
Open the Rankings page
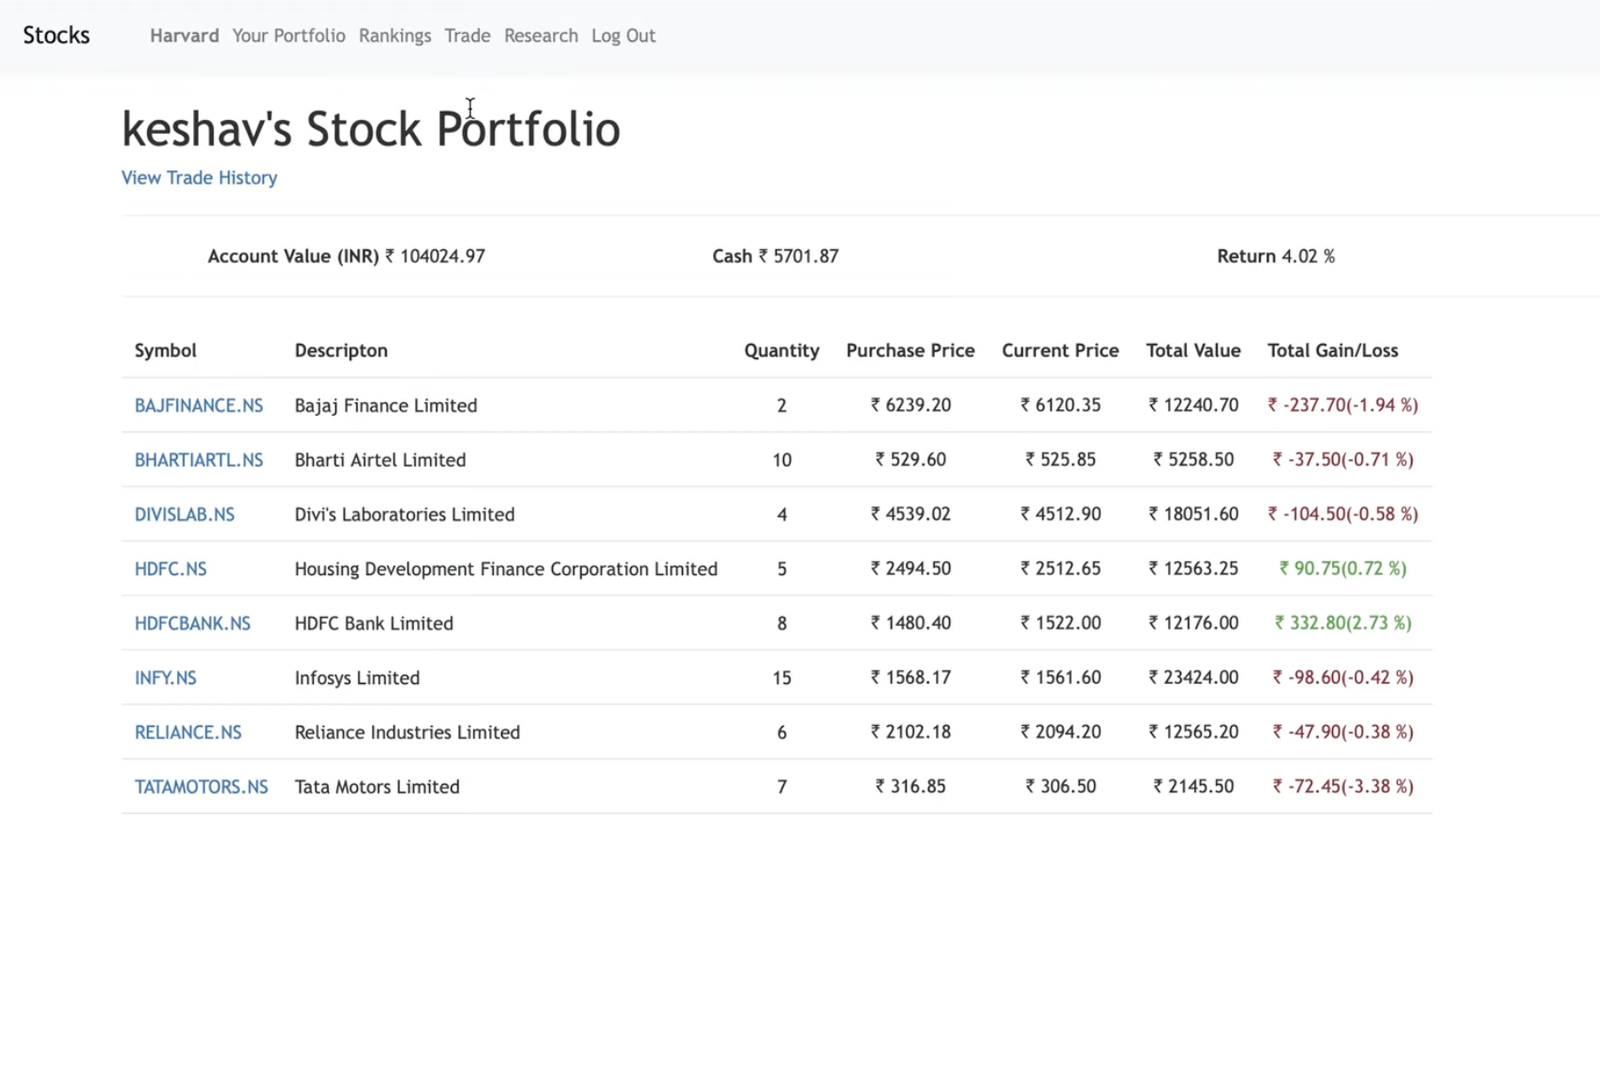click(x=395, y=36)
